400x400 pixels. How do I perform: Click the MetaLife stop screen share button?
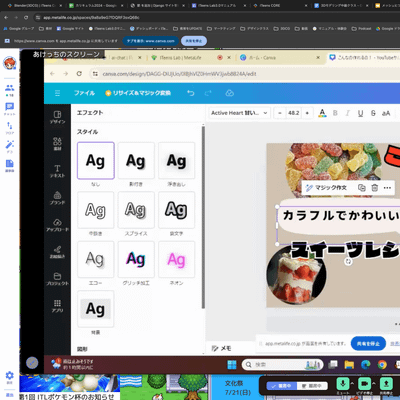point(386,384)
